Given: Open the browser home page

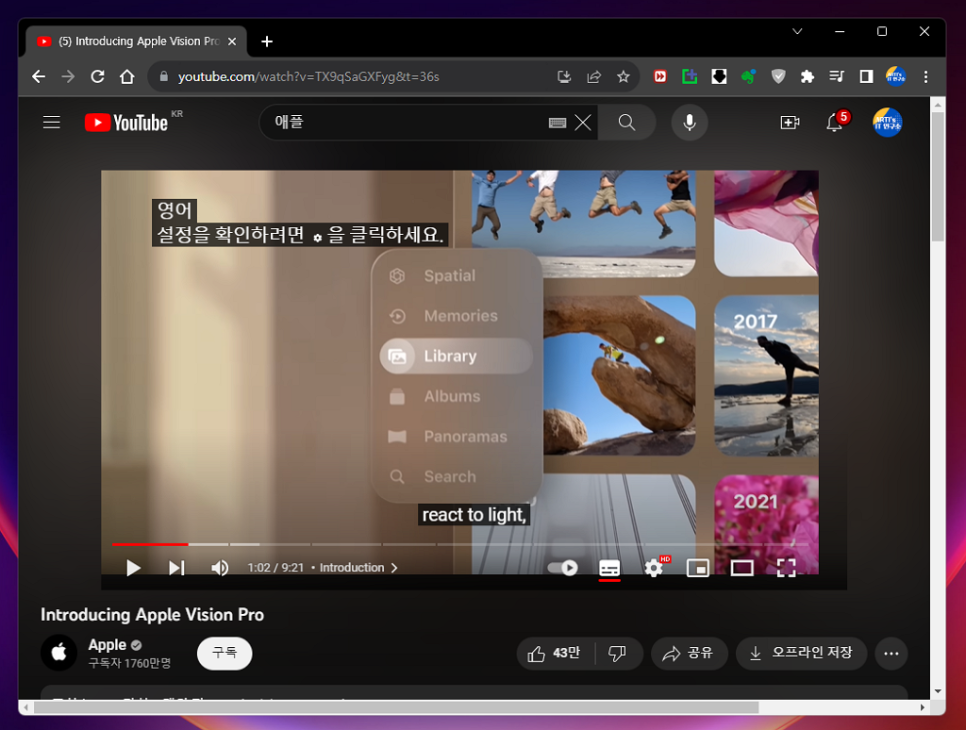Looking at the screenshot, I should coord(127,76).
